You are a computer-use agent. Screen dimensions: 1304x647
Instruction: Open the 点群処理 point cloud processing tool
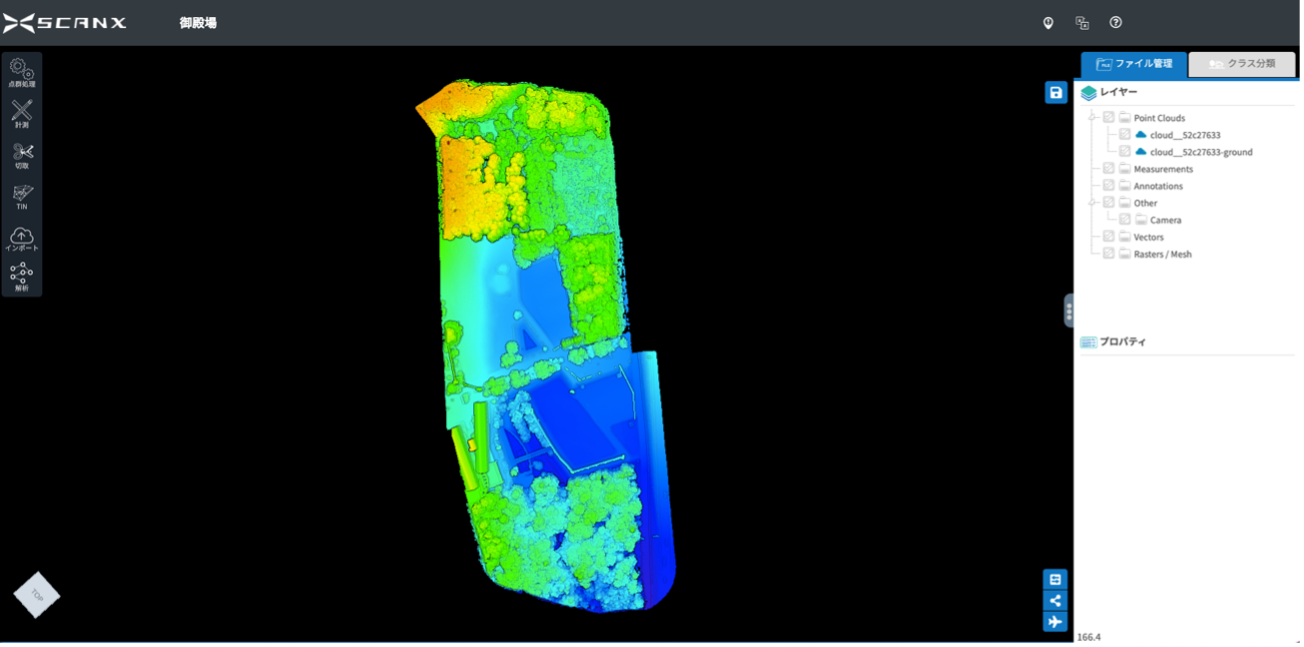pyautogui.click(x=21, y=72)
